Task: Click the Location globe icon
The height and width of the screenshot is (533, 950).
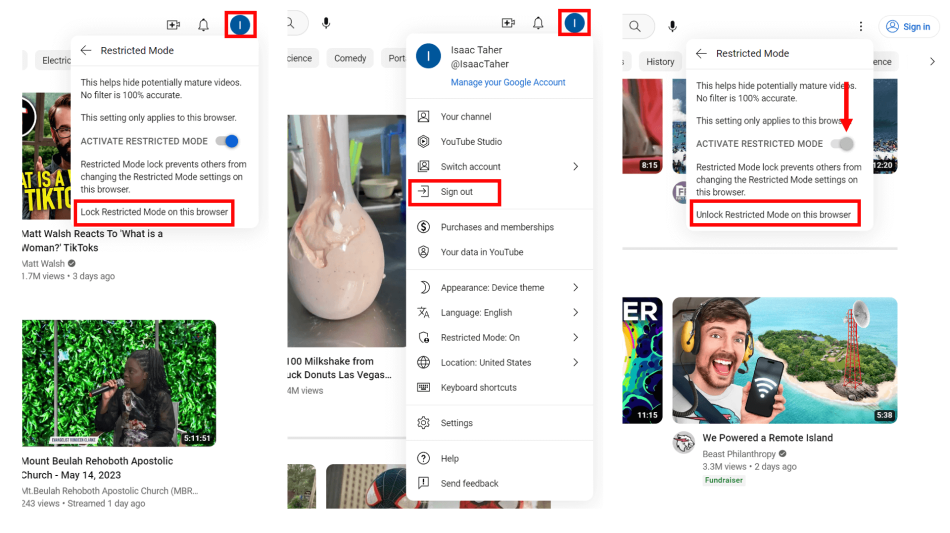Action: [424, 362]
